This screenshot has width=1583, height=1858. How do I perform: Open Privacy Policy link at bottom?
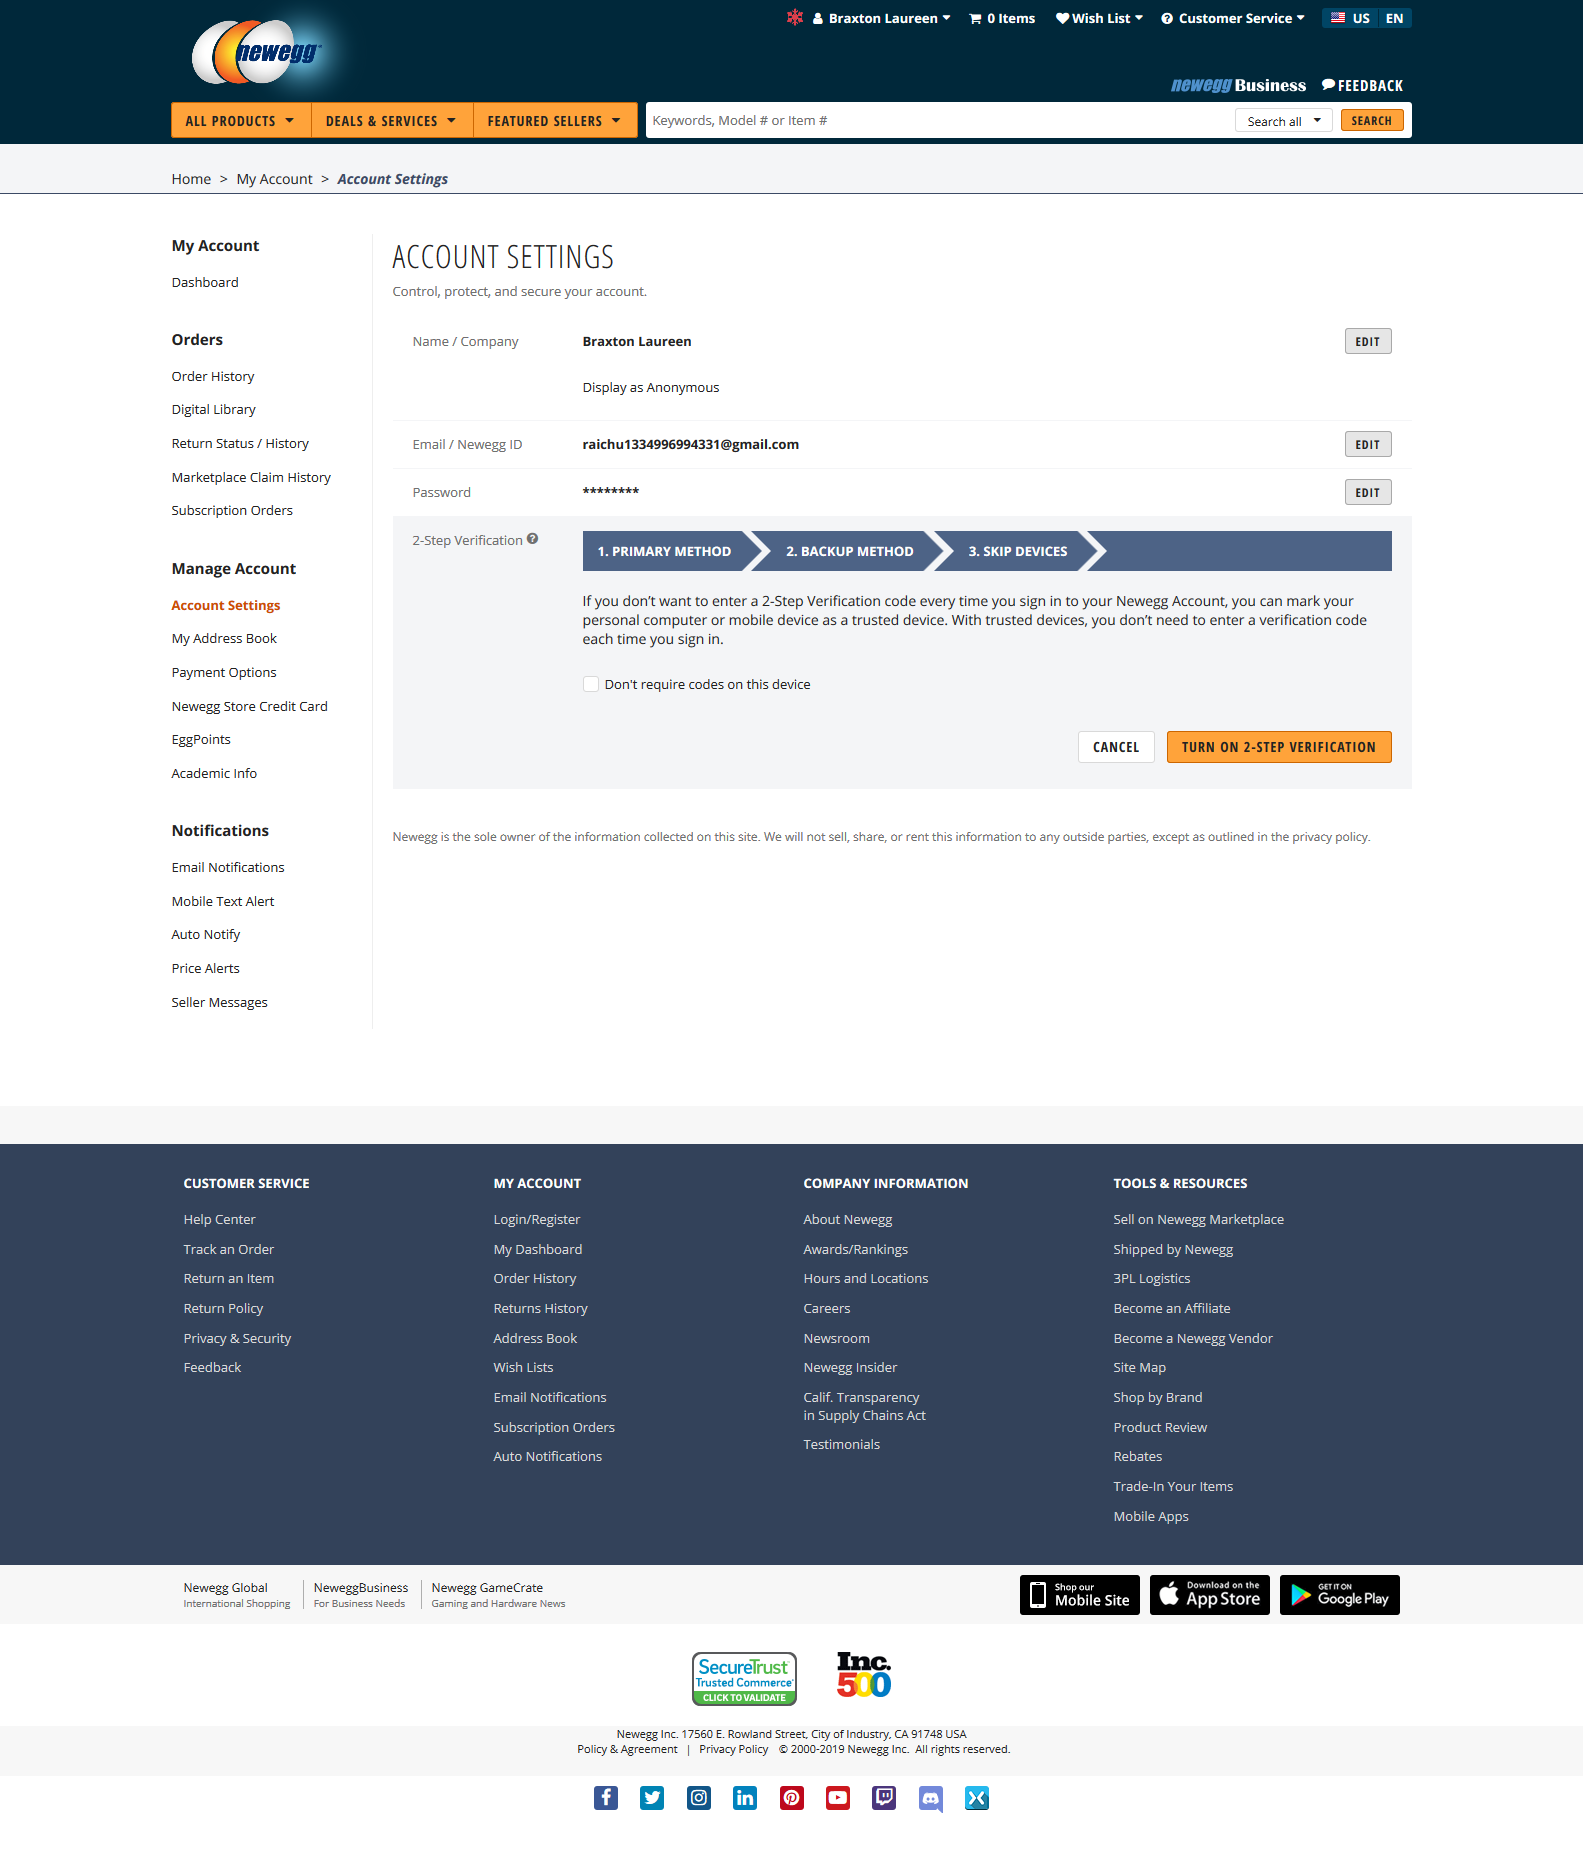[734, 1749]
